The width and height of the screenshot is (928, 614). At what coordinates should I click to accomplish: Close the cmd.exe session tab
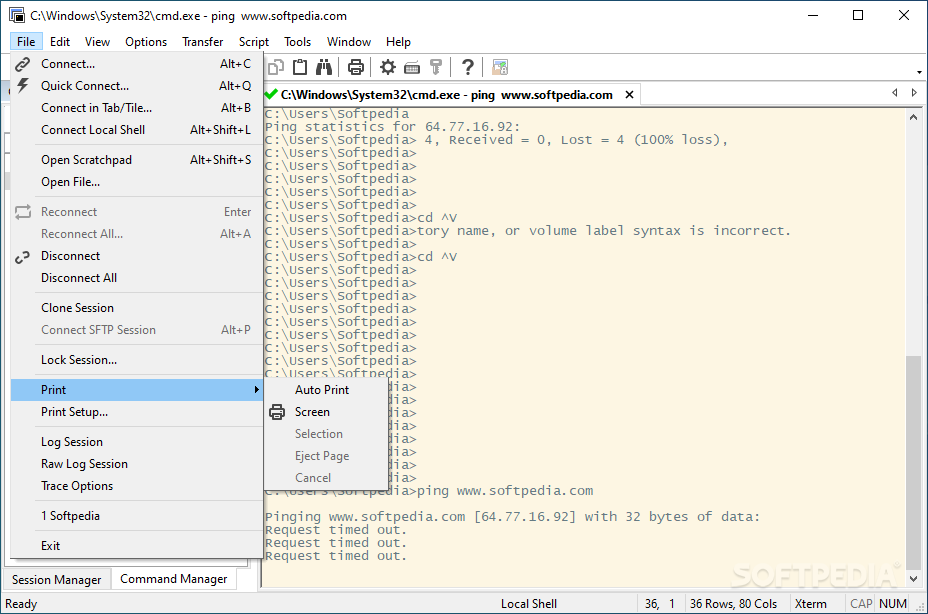coord(630,95)
